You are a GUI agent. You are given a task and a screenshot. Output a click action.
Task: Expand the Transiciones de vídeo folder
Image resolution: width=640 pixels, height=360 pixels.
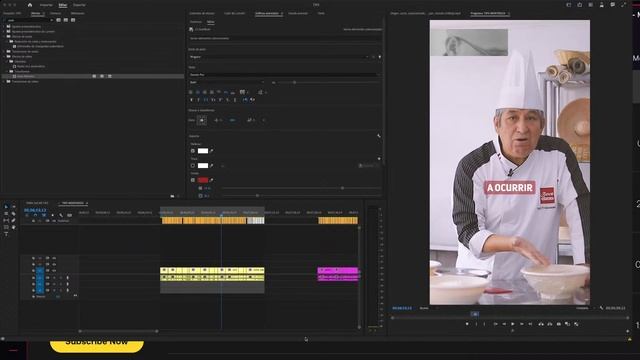click(4, 81)
